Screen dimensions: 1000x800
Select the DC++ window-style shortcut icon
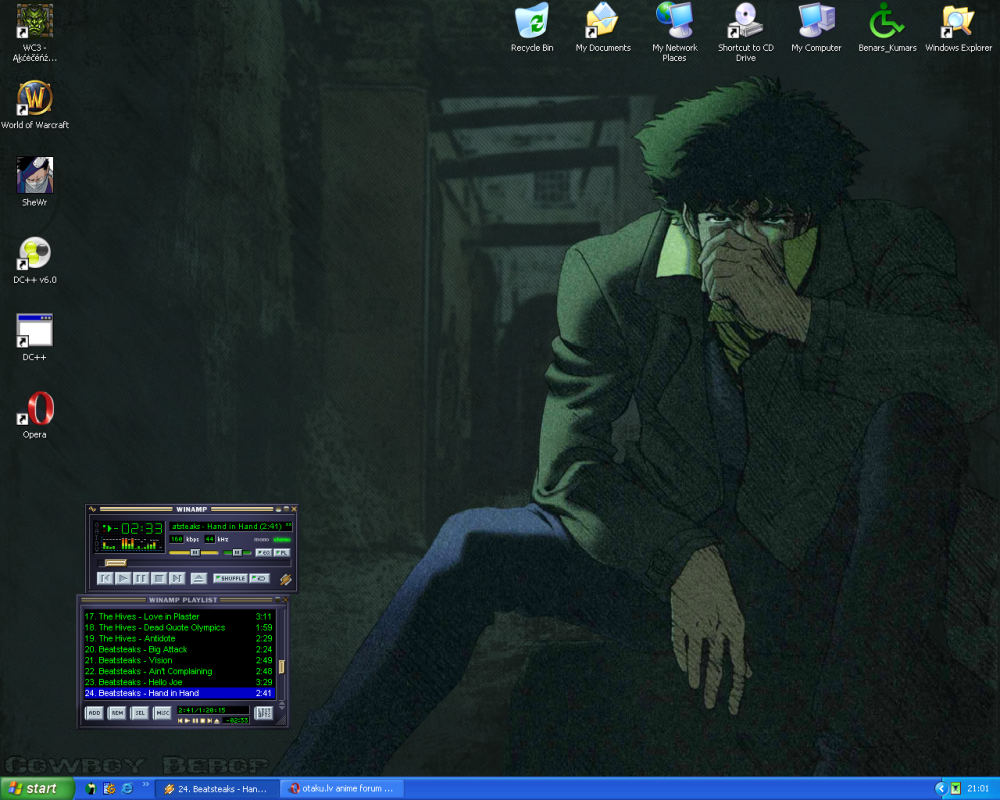click(x=34, y=337)
